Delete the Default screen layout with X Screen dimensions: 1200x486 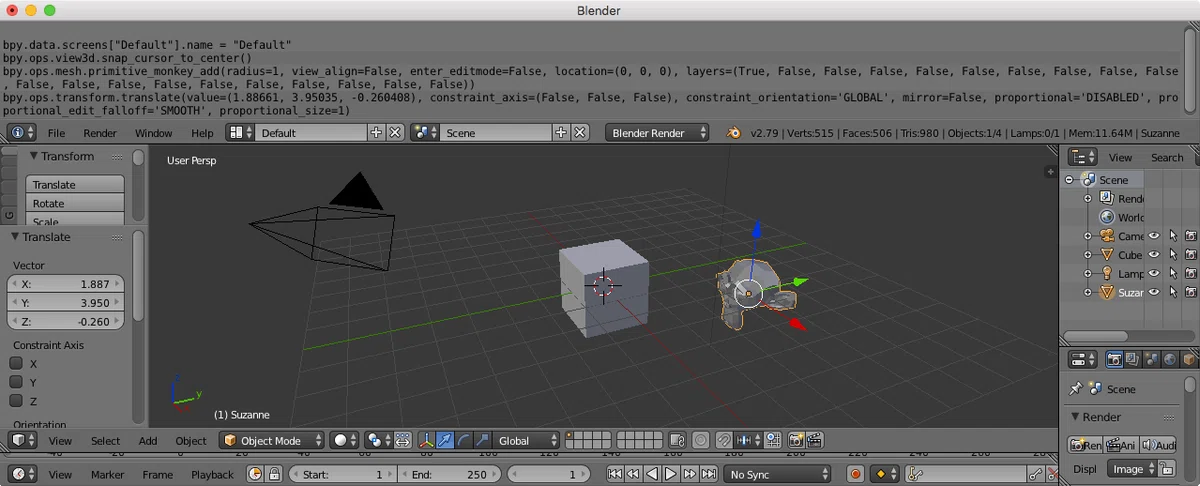(395, 132)
